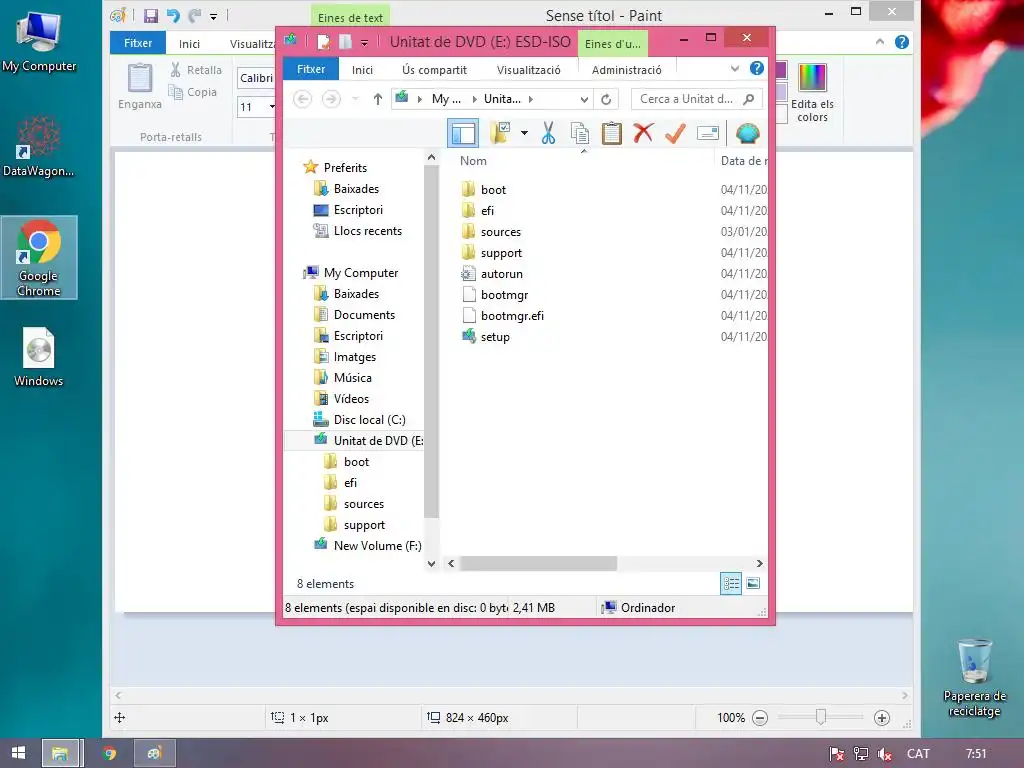Go up one folder level arrow

(377, 99)
